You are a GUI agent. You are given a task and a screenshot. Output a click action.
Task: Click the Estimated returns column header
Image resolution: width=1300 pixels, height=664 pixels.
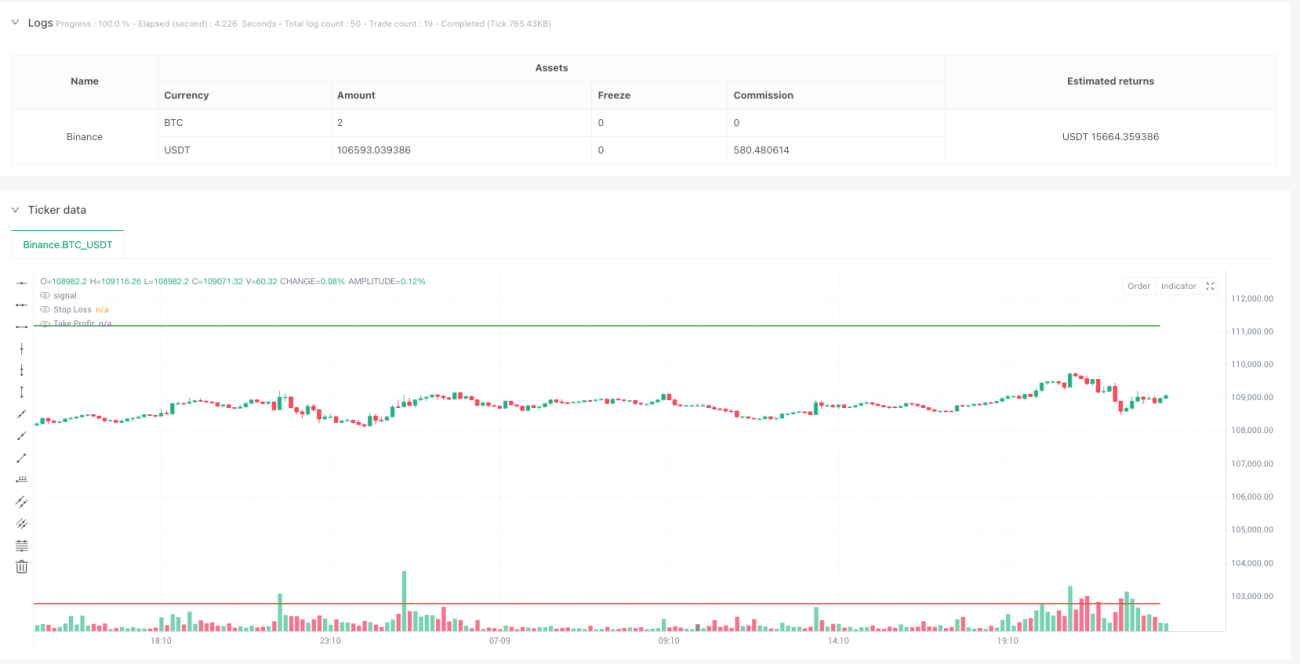click(1111, 81)
